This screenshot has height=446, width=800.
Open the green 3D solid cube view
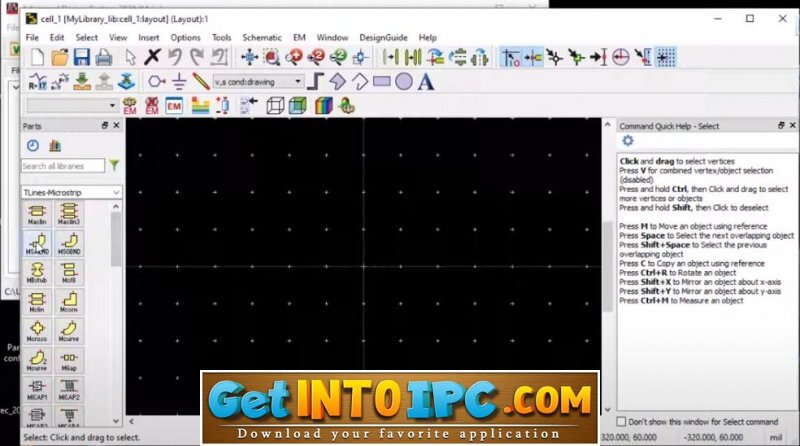[297, 106]
